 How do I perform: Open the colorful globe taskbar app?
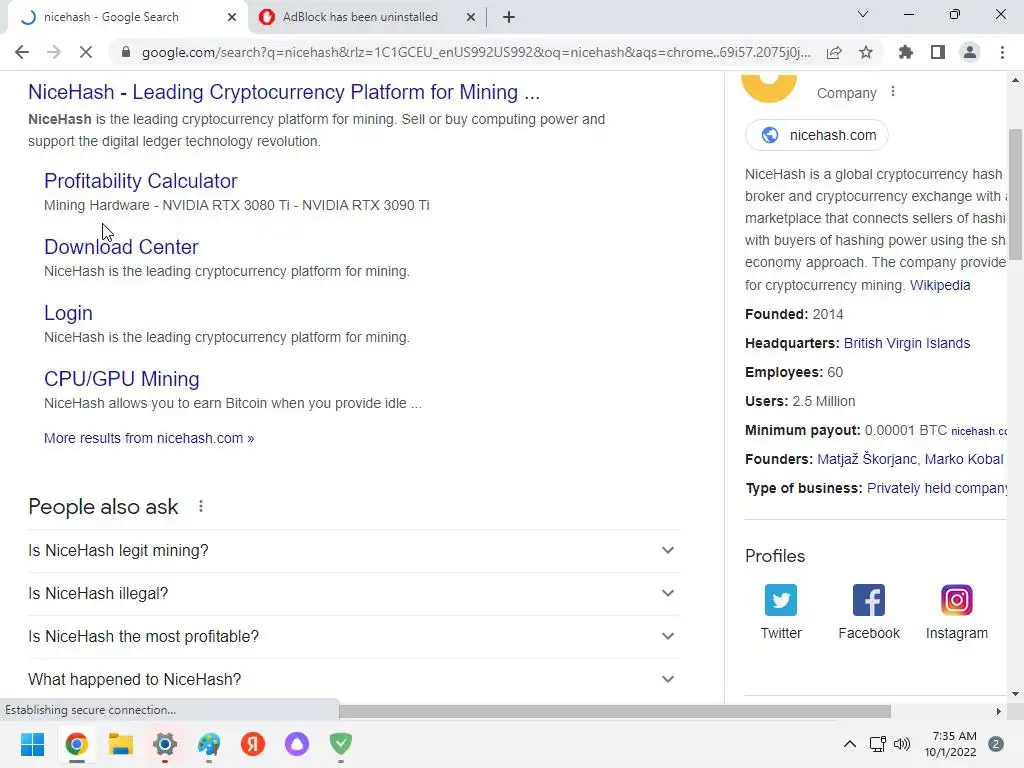pyautogui.click(x=209, y=744)
